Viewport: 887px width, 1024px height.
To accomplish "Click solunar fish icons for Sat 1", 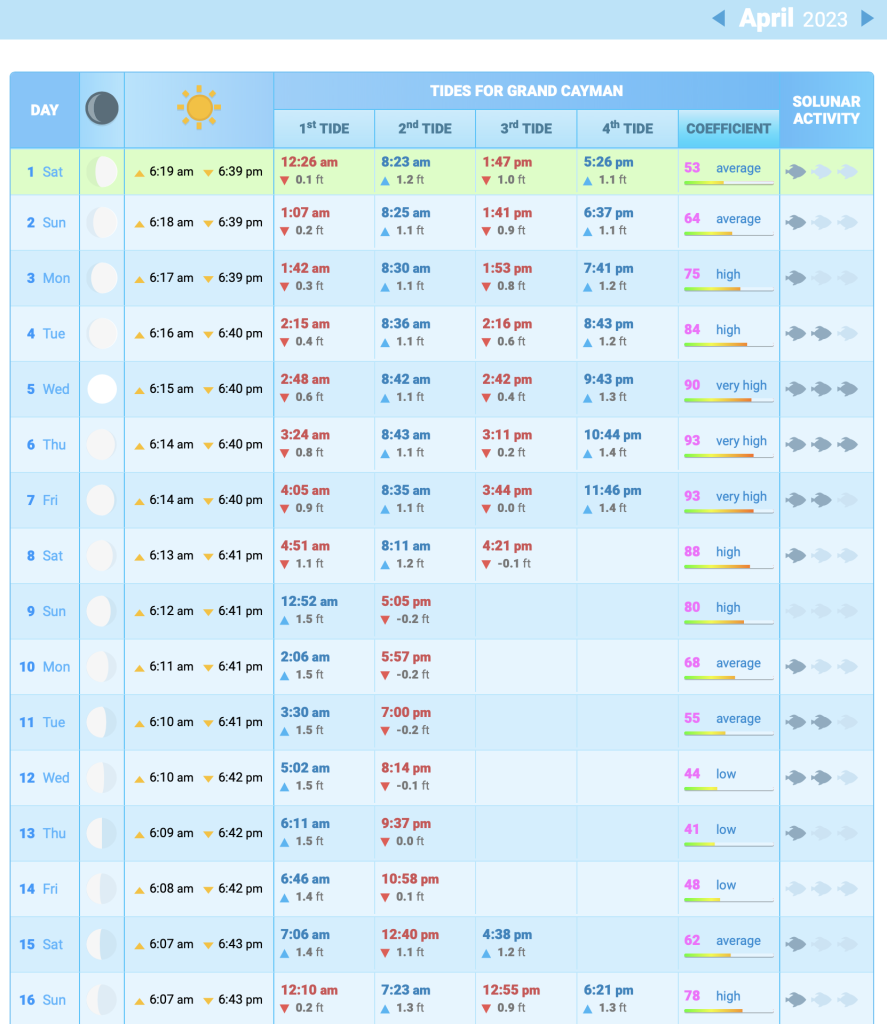I will [x=820, y=172].
